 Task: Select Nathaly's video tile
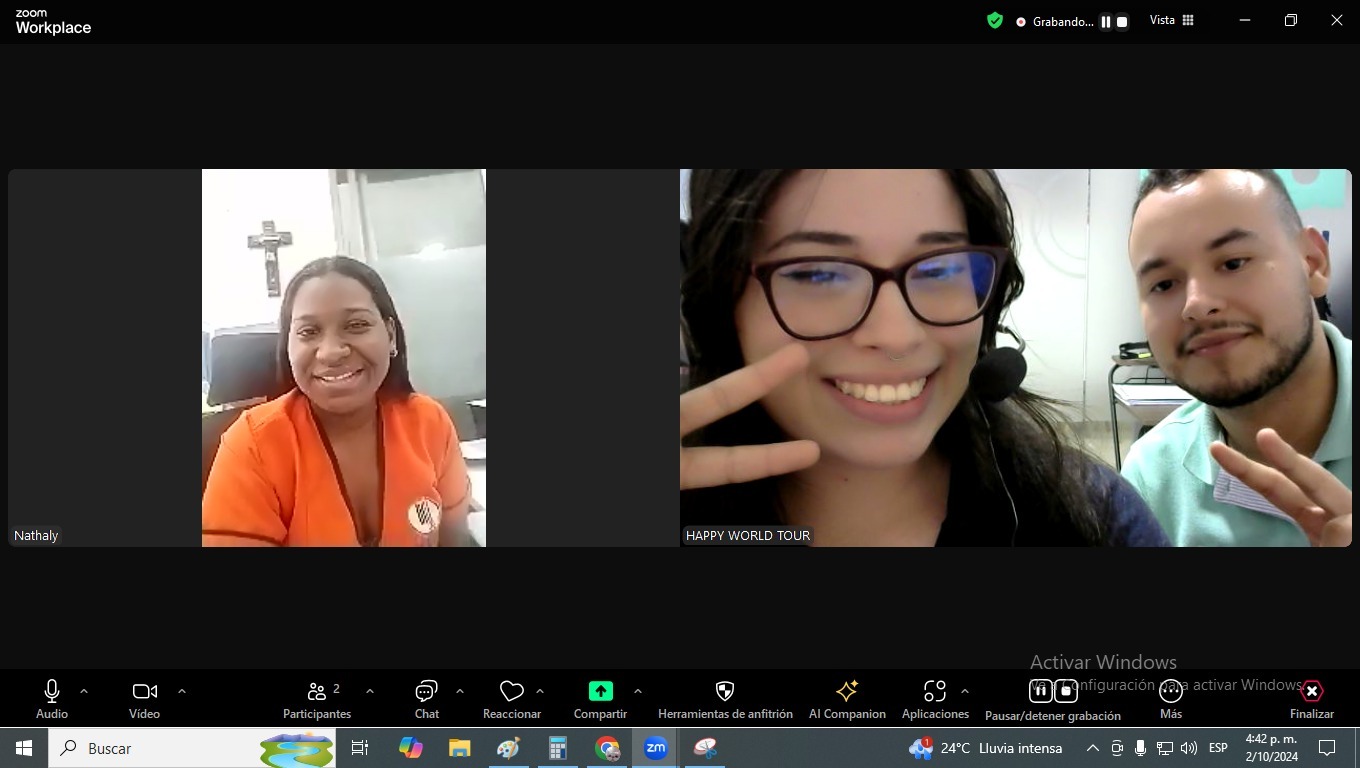[344, 358]
